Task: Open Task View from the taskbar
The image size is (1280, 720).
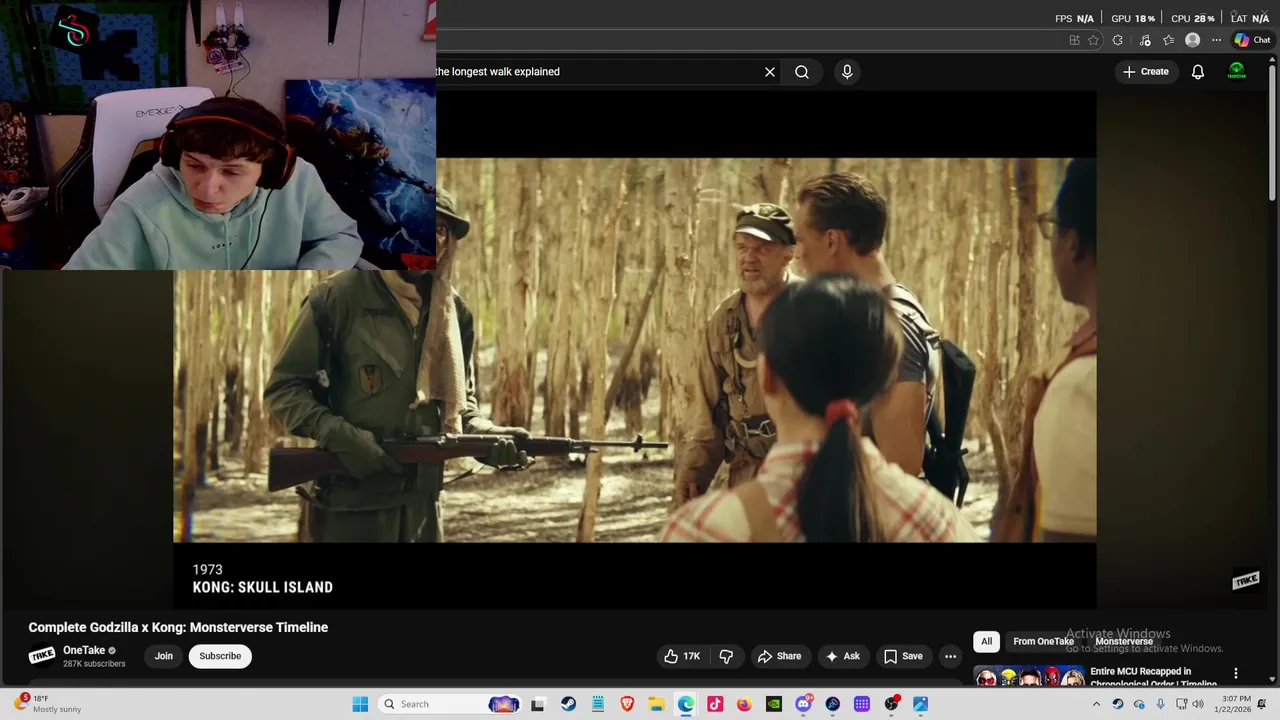Action: coord(537,704)
